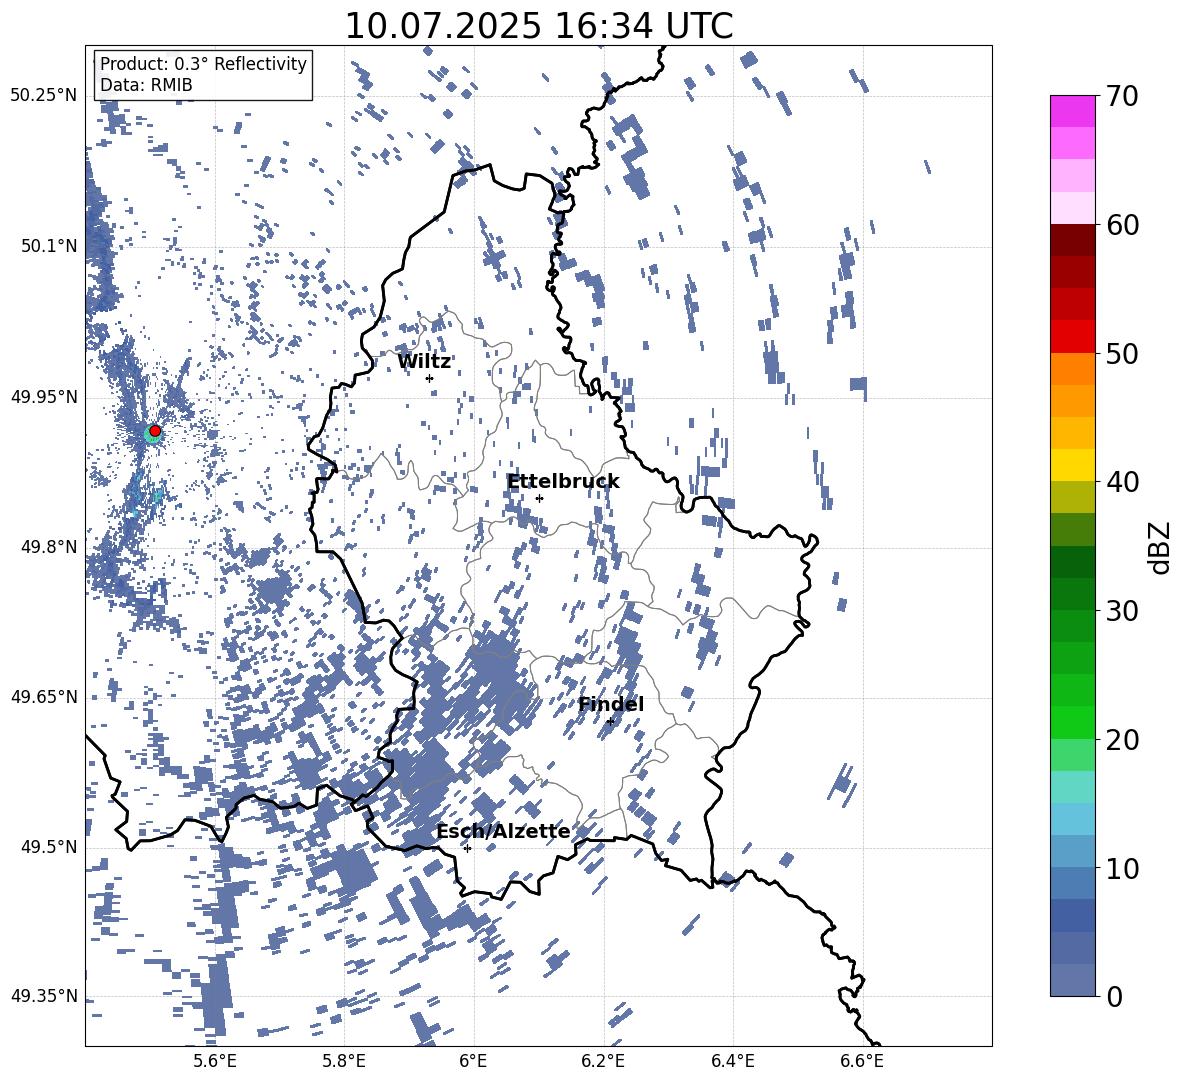Click the 49.8°N latitude label
1184x1081 pixels.
click(49, 547)
